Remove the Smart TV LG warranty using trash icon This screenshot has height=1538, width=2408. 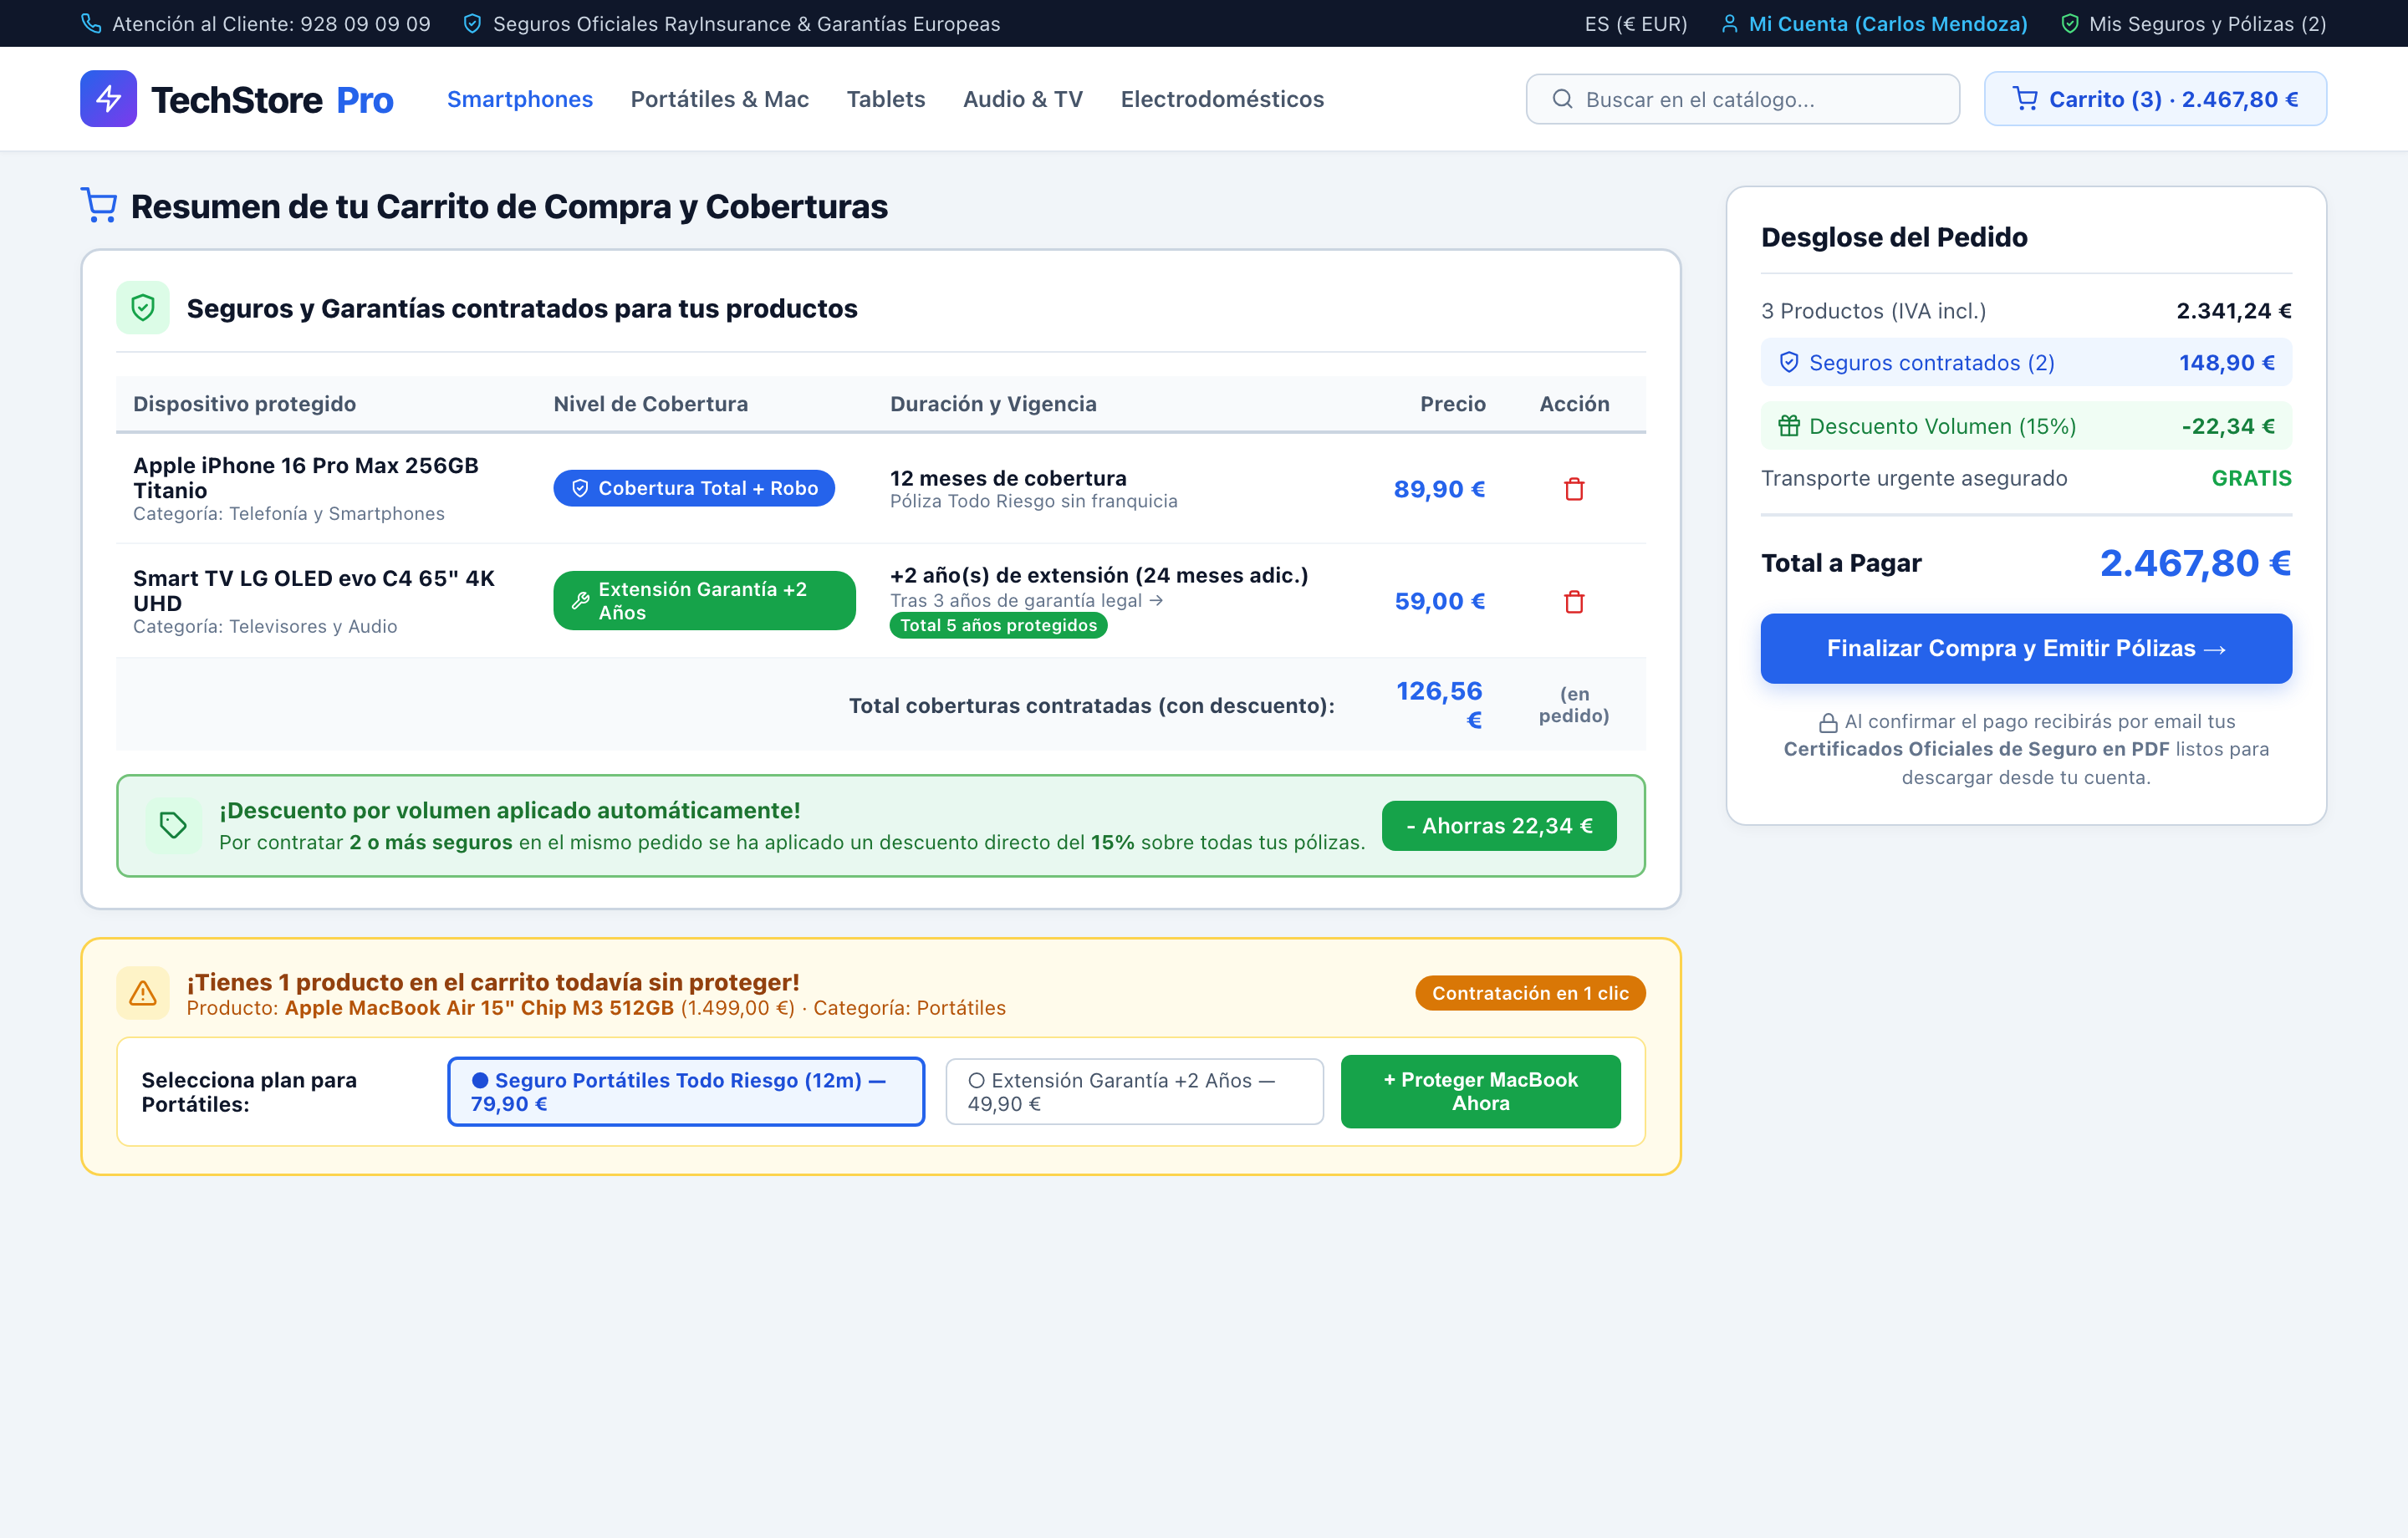pyautogui.click(x=1574, y=601)
